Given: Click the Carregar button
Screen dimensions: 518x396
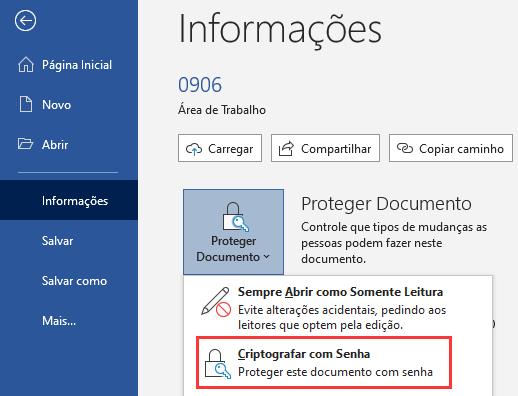Looking at the screenshot, I should [x=220, y=148].
